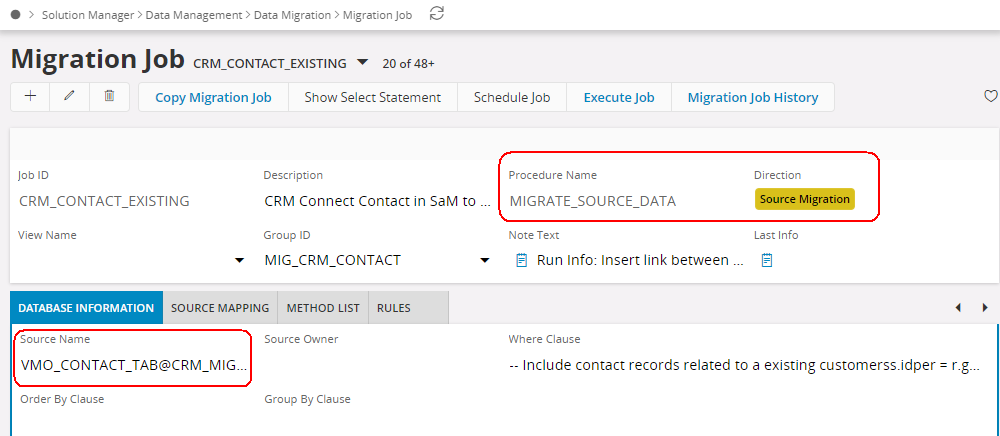Click the plus icon to add new record
This screenshot has height=436, width=1000.
pyautogui.click(x=30, y=97)
